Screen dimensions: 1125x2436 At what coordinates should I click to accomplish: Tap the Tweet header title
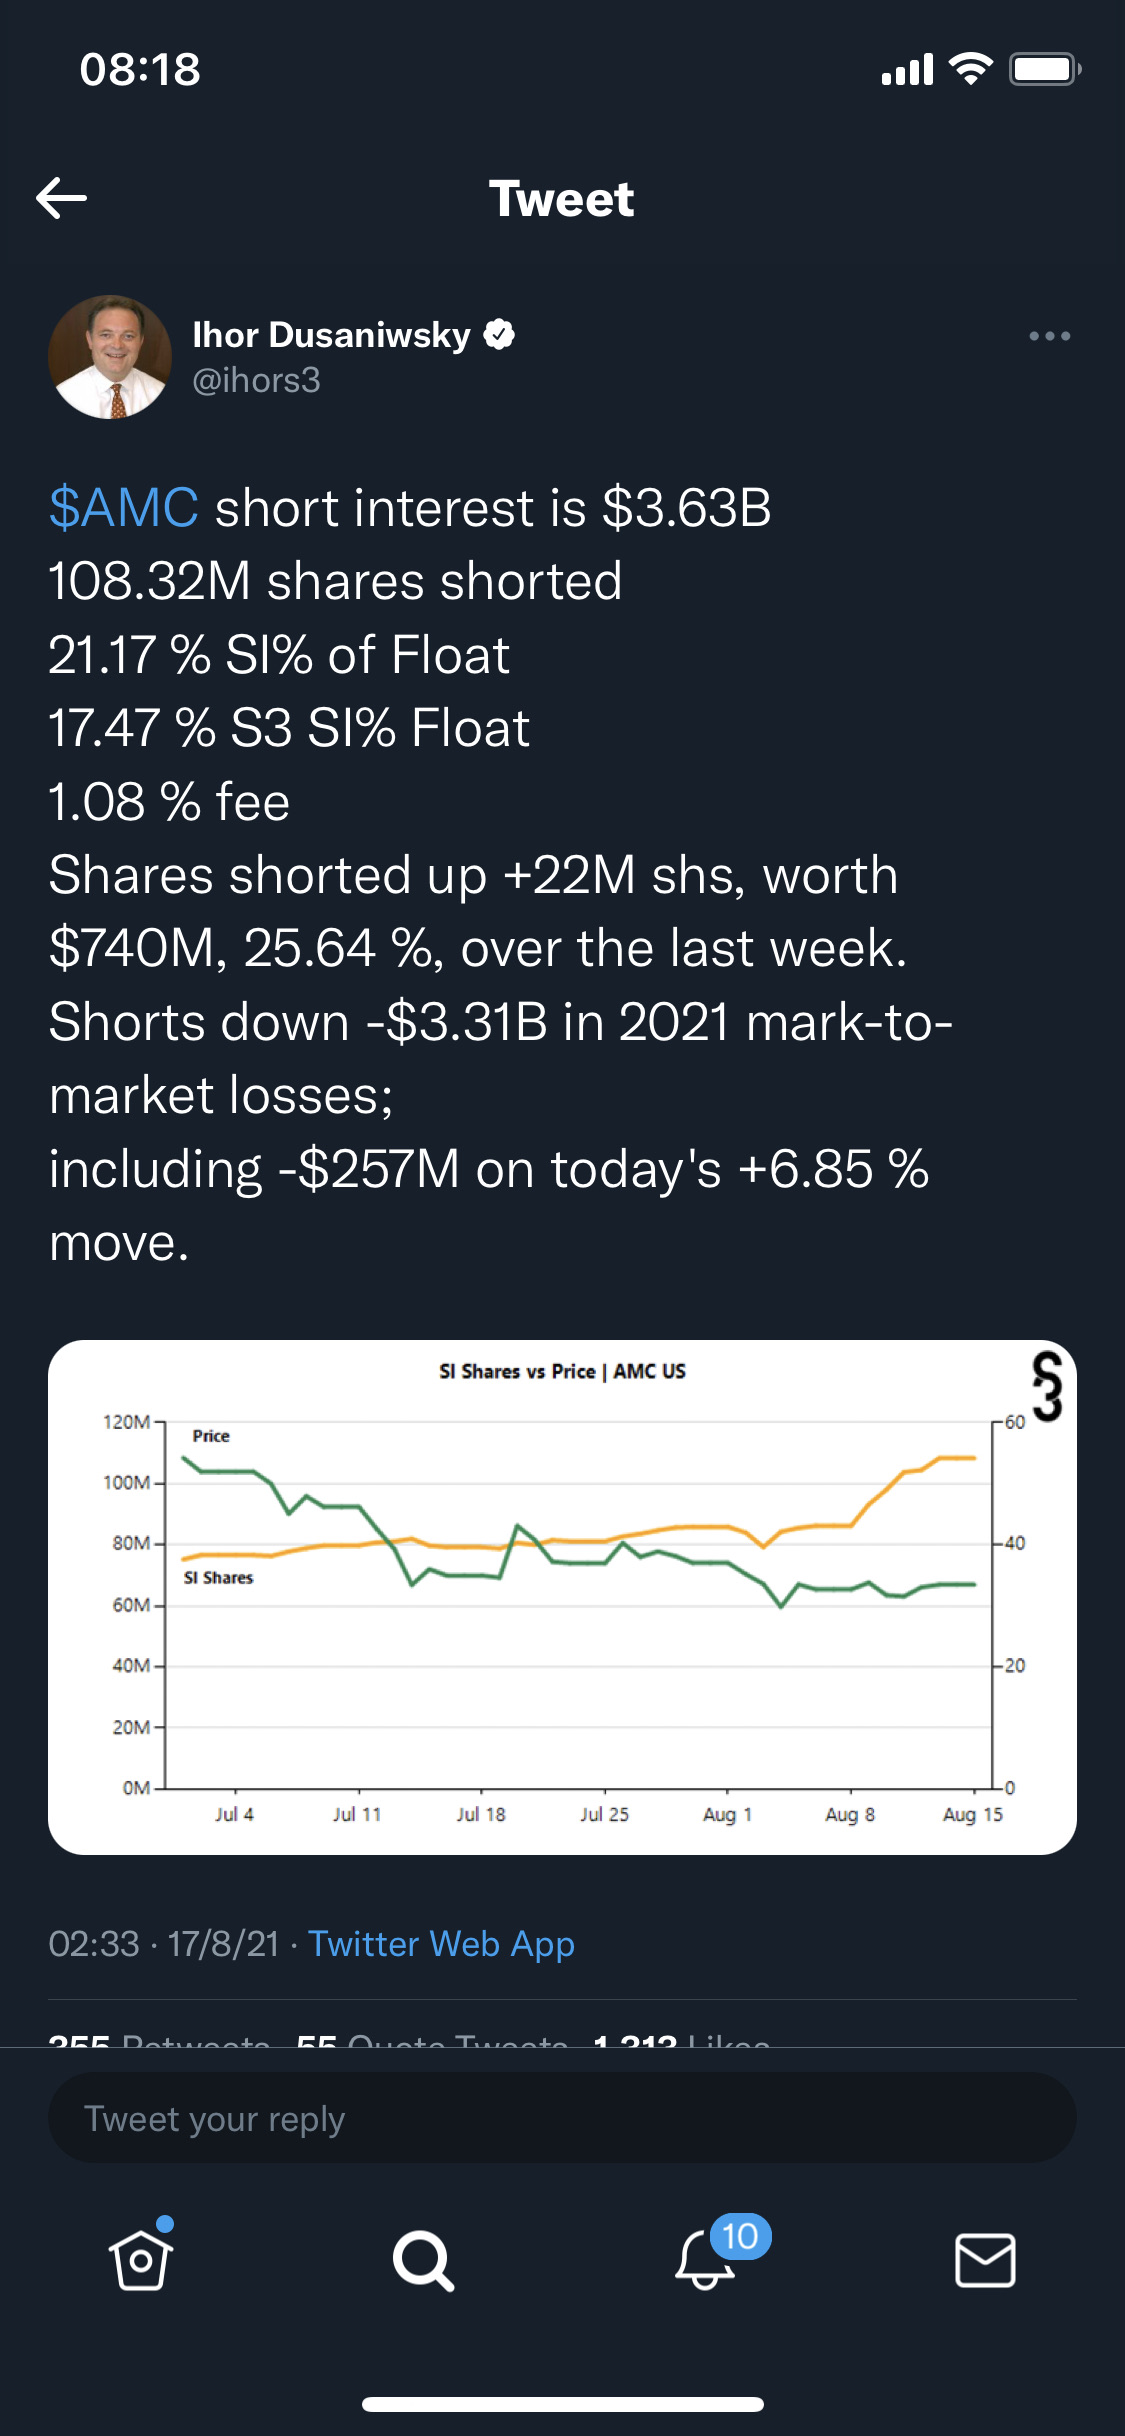pyautogui.click(x=561, y=198)
